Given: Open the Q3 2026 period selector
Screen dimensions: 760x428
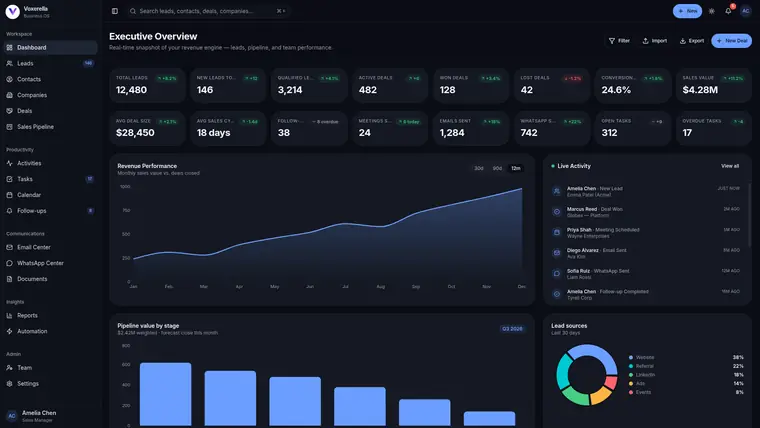Looking at the screenshot, I should coord(512,329).
